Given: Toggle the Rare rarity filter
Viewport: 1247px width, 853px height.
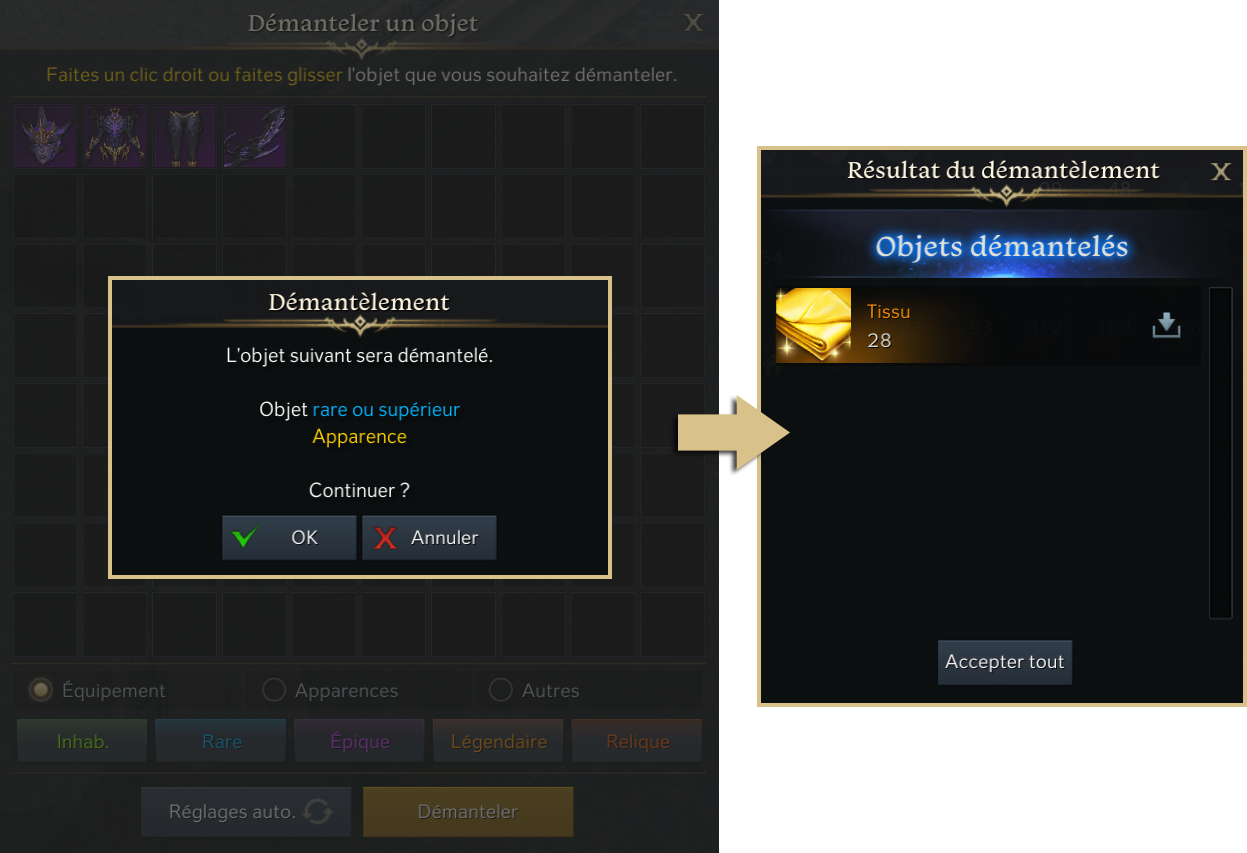Looking at the screenshot, I should click(x=221, y=742).
